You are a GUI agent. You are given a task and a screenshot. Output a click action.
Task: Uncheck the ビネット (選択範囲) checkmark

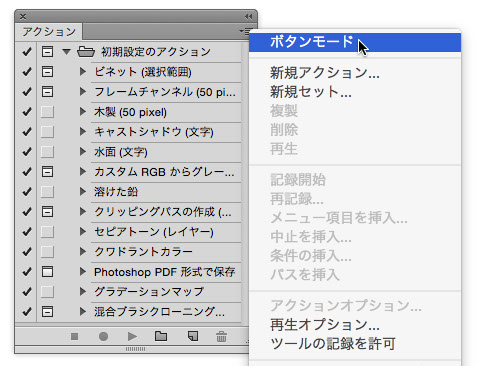(27, 72)
